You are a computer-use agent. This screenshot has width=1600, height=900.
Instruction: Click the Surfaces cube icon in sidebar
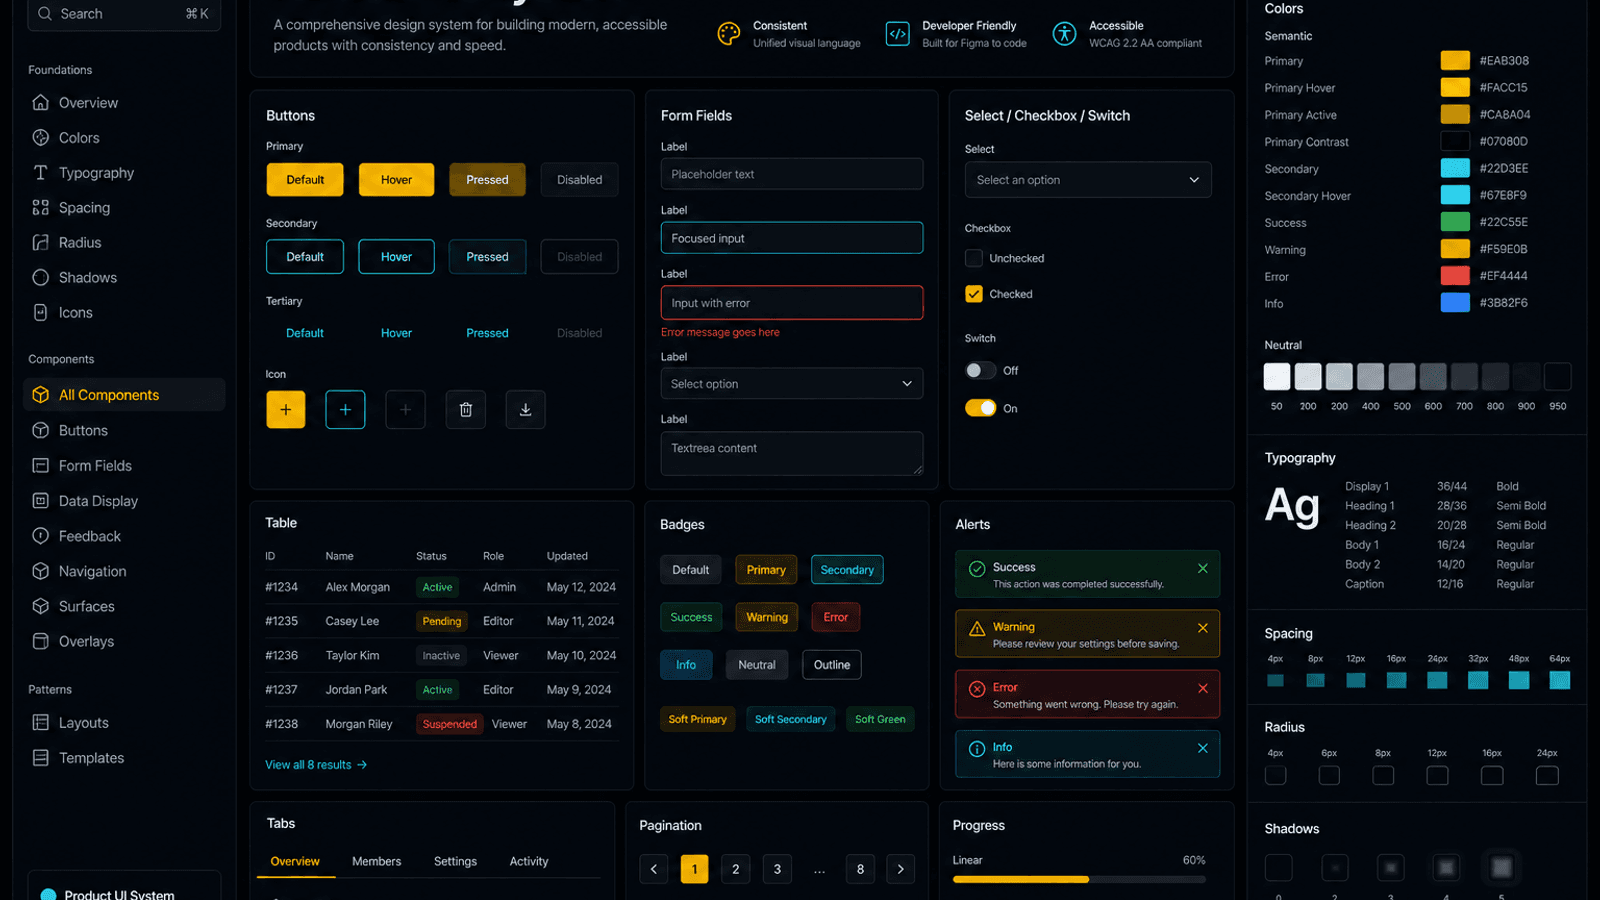pyautogui.click(x=40, y=606)
